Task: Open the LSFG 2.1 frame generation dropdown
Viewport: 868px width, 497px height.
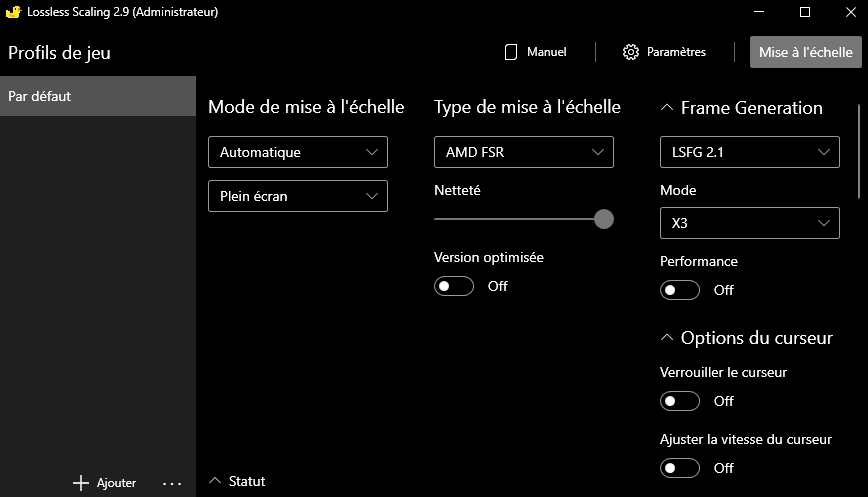Action: click(x=749, y=152)
